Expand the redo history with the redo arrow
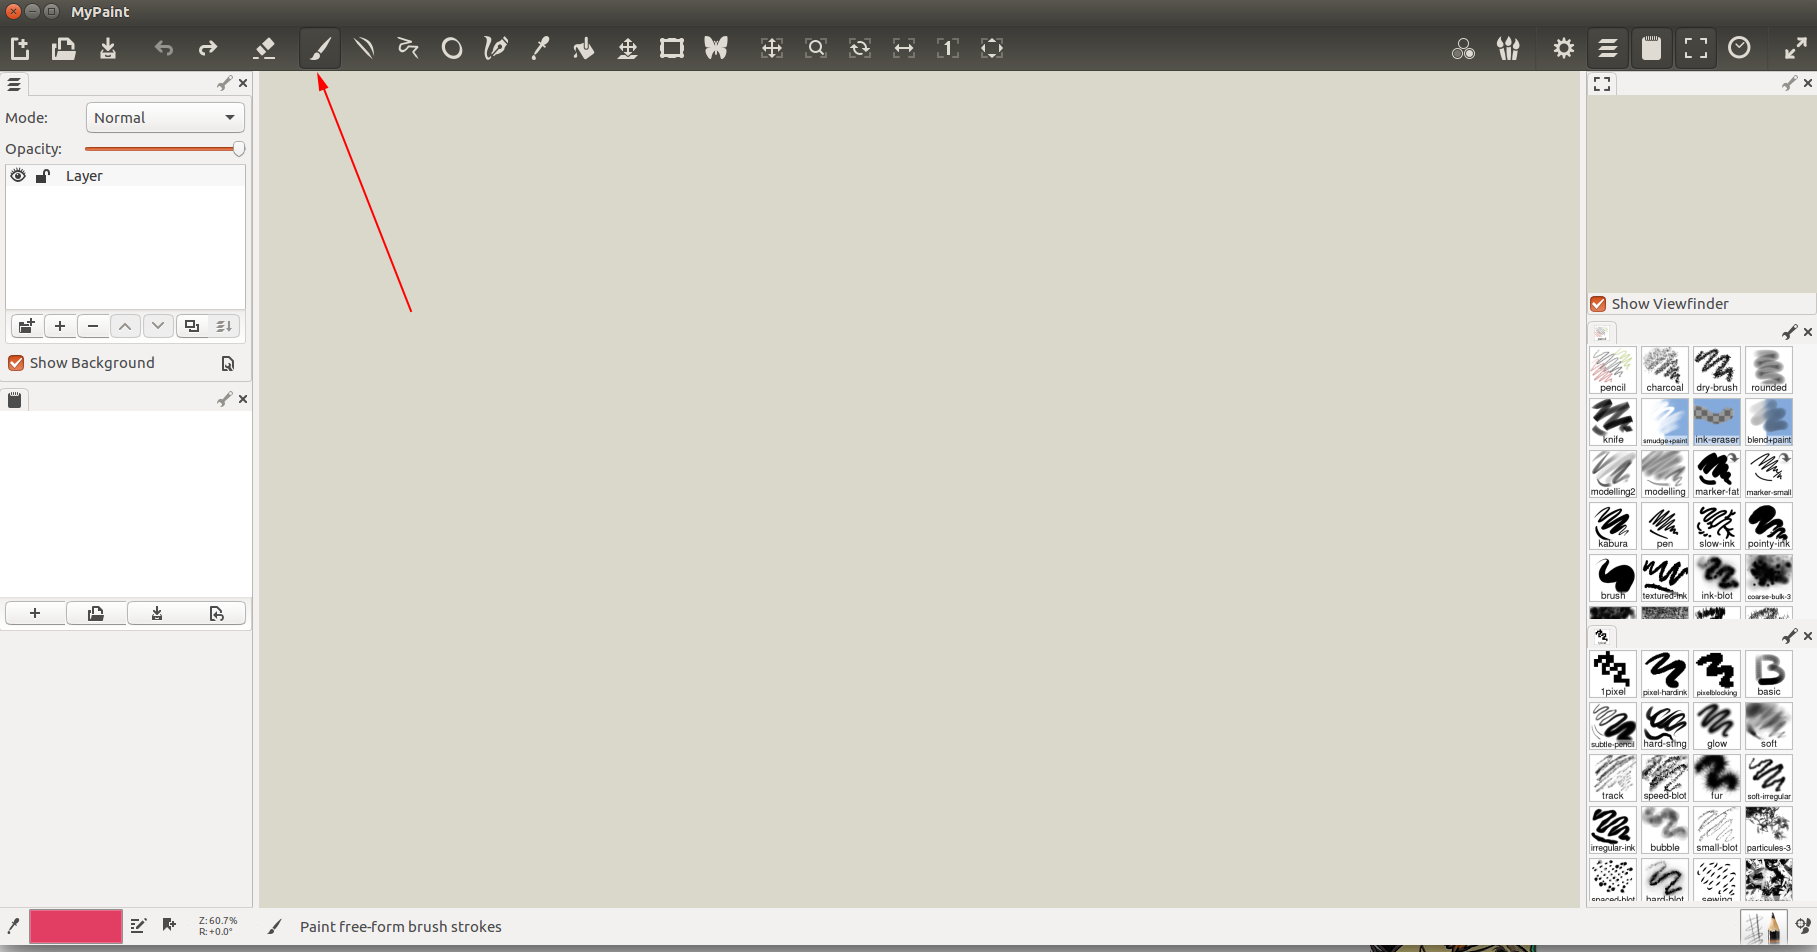This screenshot has width=1817, height=952. (x=208, y=47)
